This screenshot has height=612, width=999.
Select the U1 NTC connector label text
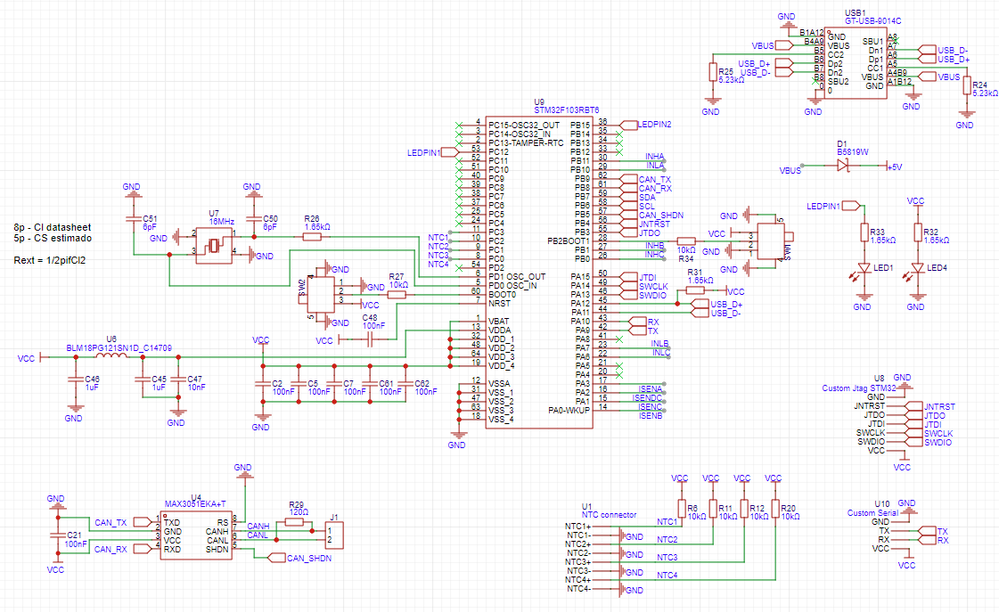pyautogui.click(x=604, y=513)
